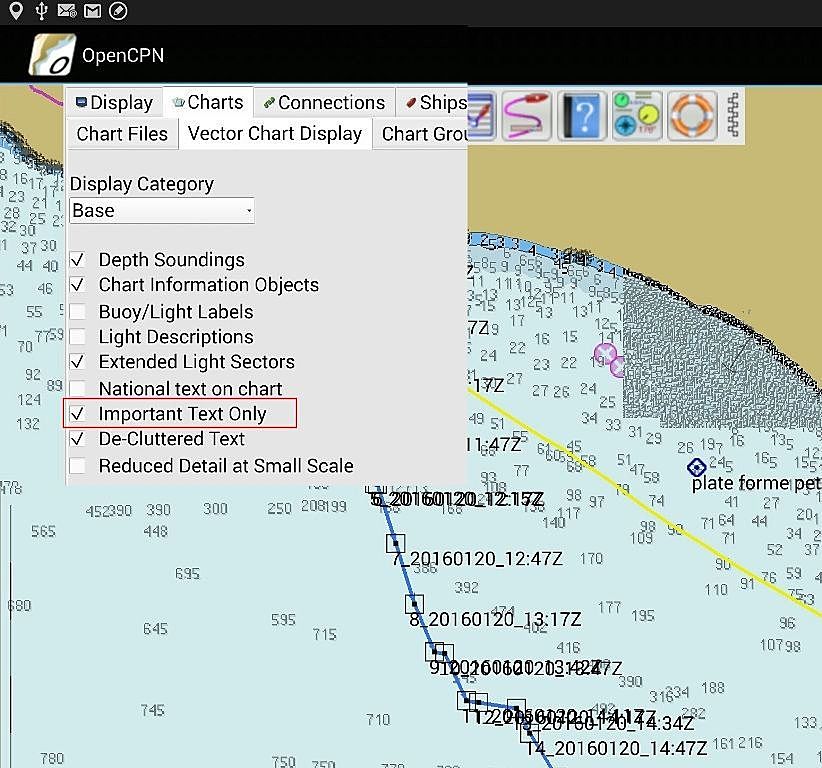
Task: Toggle De-Cluttered Text option
Action: pyautogui.click(x=78, y=439)
